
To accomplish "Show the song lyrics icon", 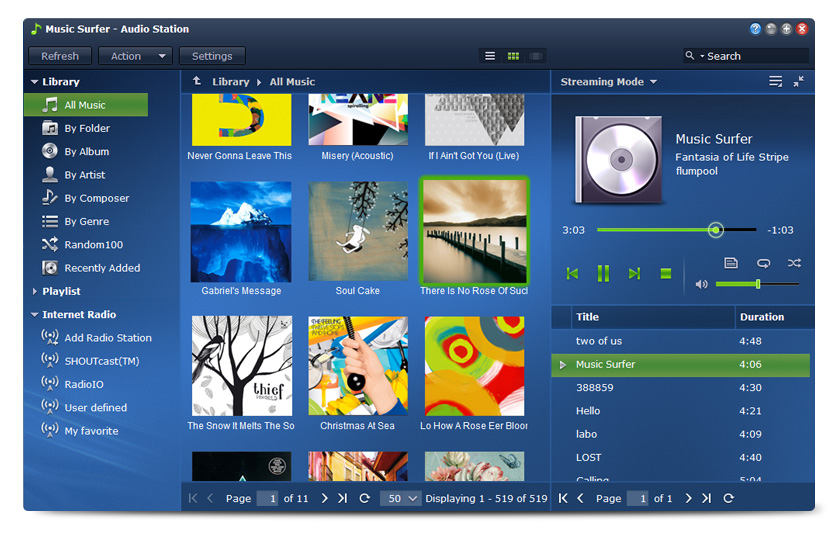I will coord(731,263).
